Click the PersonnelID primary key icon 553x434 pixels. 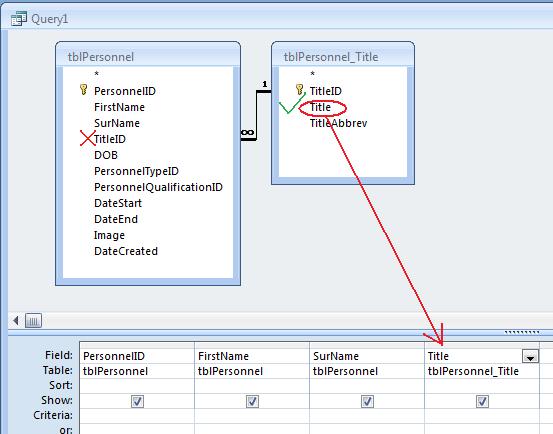[x=84, y=90]
